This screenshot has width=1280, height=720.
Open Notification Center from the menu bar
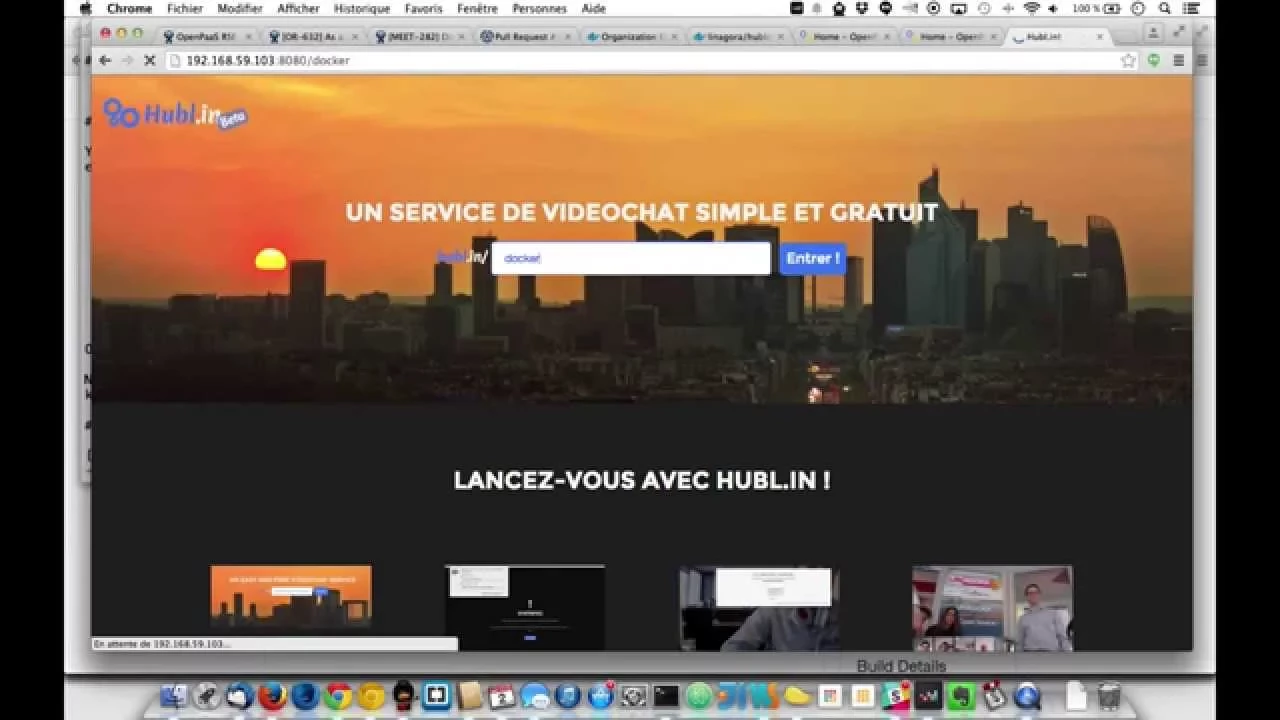[1191, 8]
